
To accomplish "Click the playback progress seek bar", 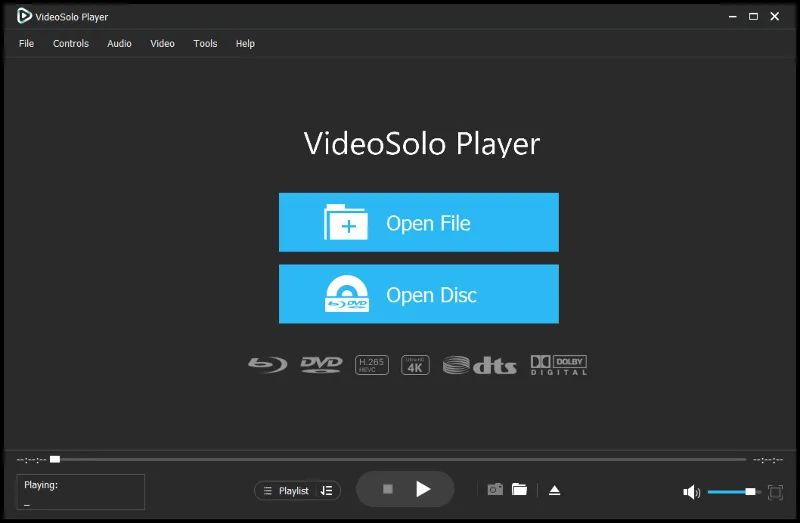I will click(x=398, y=460).
